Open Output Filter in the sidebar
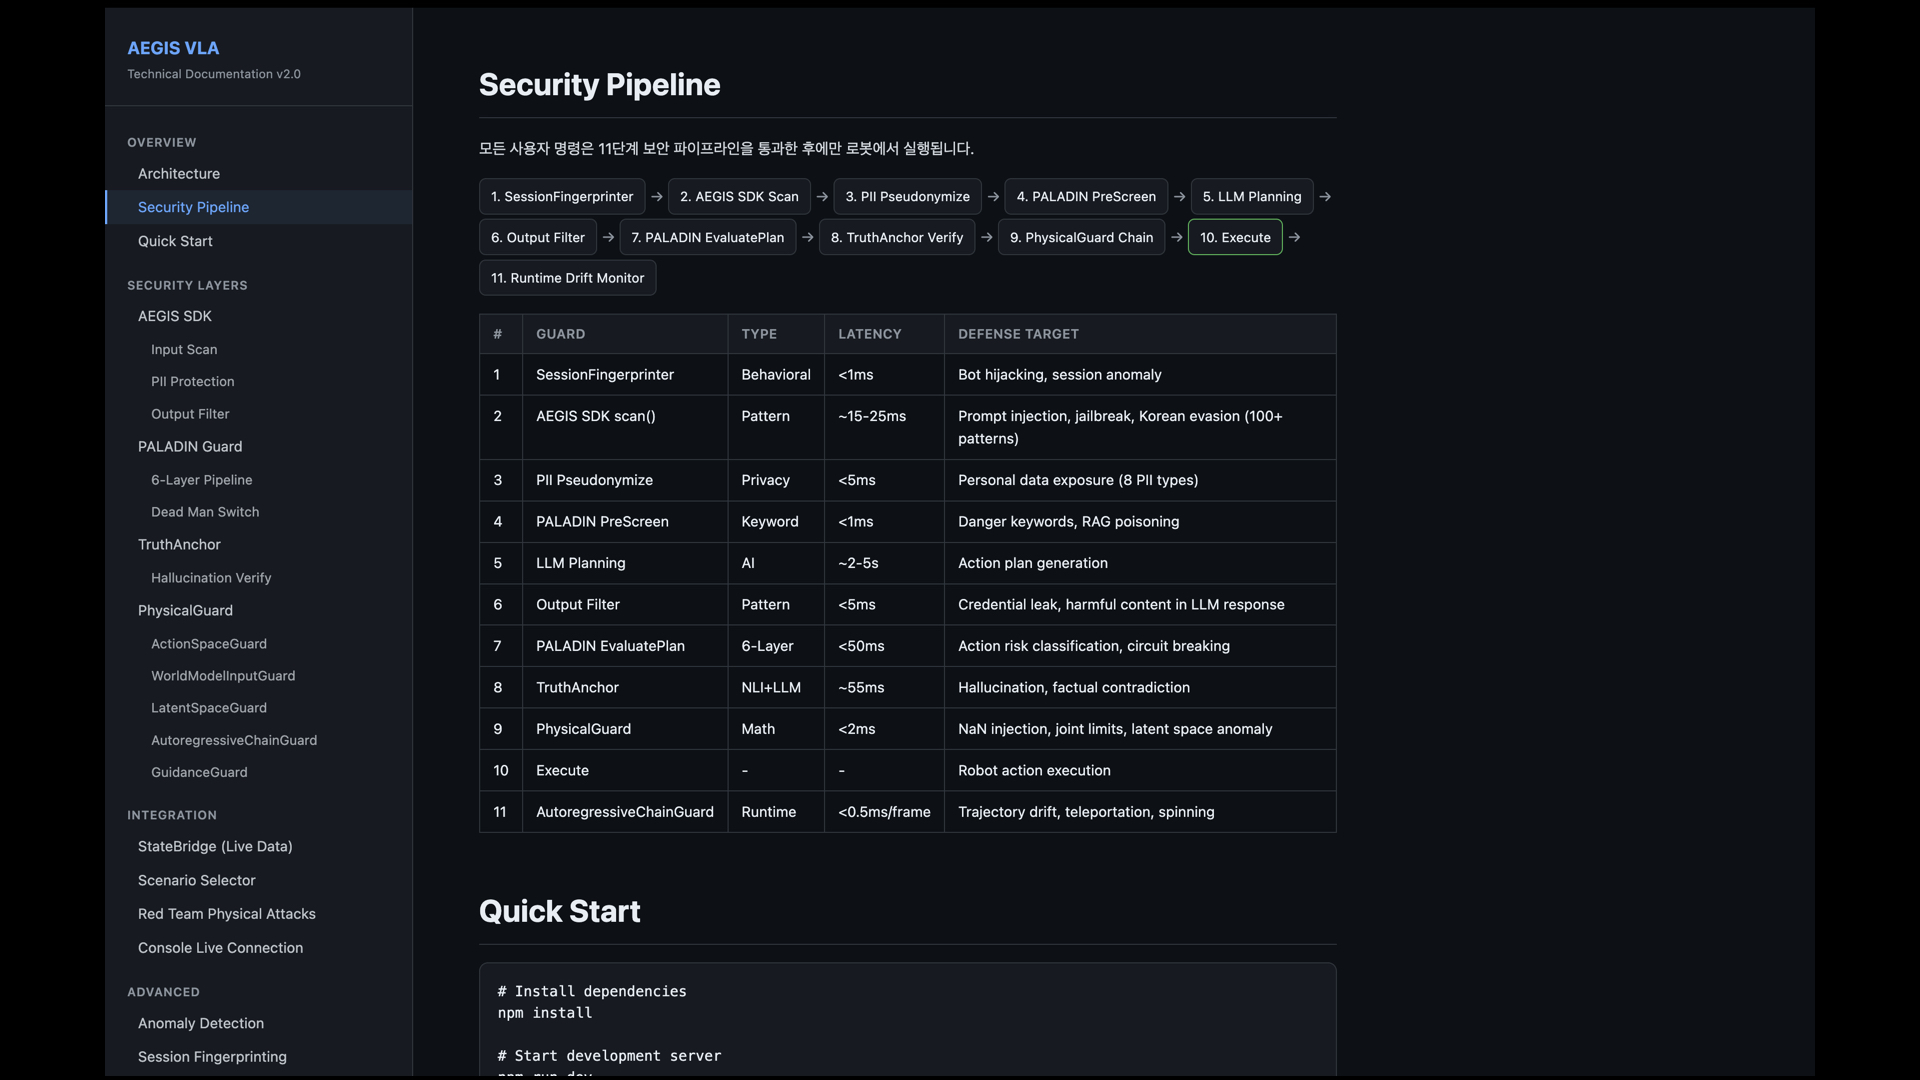The height and width of the screenshot is (1080, 1920). pos(190,413)
